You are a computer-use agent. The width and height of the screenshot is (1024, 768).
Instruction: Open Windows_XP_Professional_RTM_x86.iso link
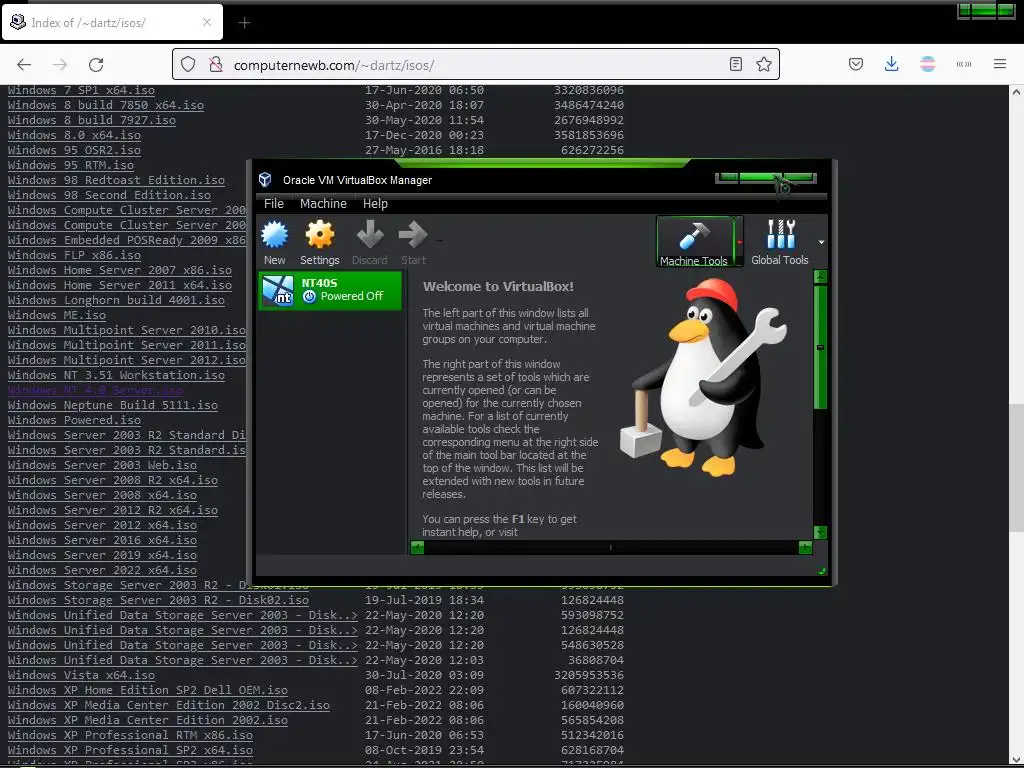(130, 736)
